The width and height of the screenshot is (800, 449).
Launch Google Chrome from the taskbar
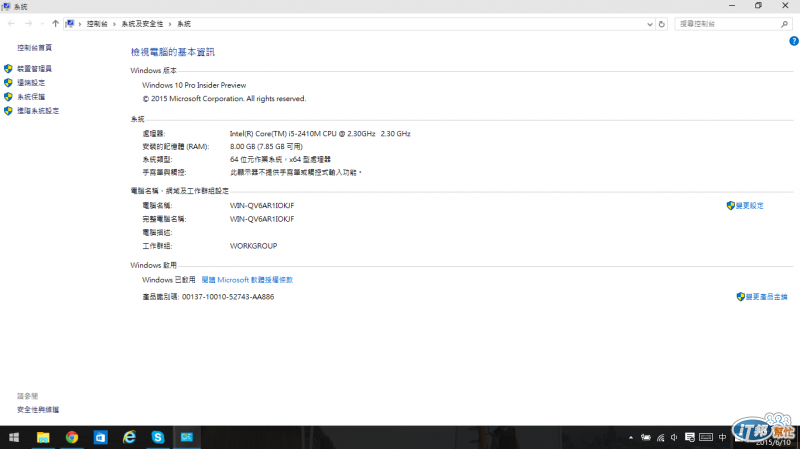[x=71, y=437]
